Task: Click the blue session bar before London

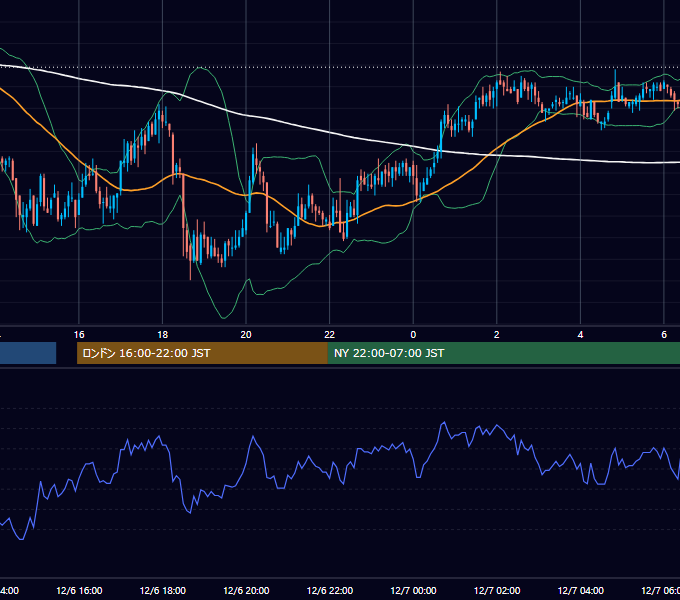Action: (28, 353)
